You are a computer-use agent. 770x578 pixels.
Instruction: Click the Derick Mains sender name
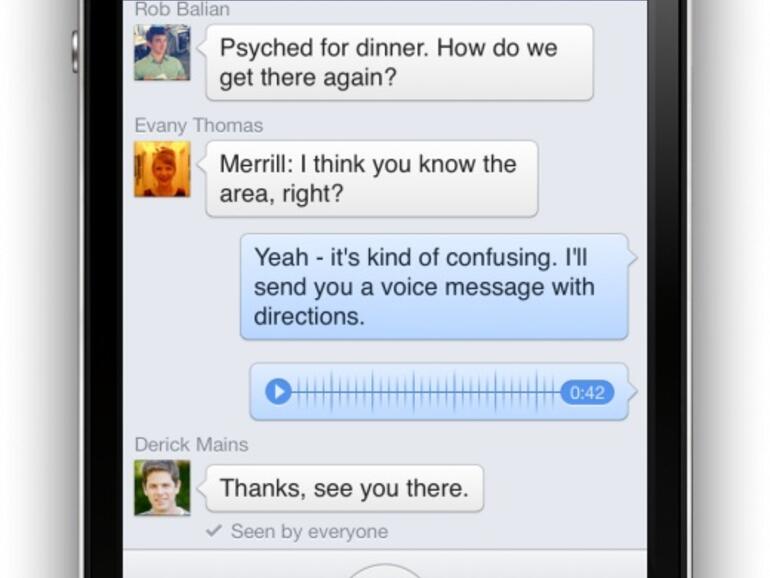click(x=192, y=444)
